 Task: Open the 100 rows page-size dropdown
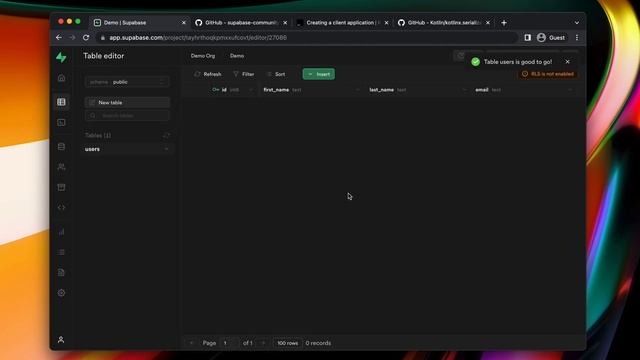click(287, 343)
